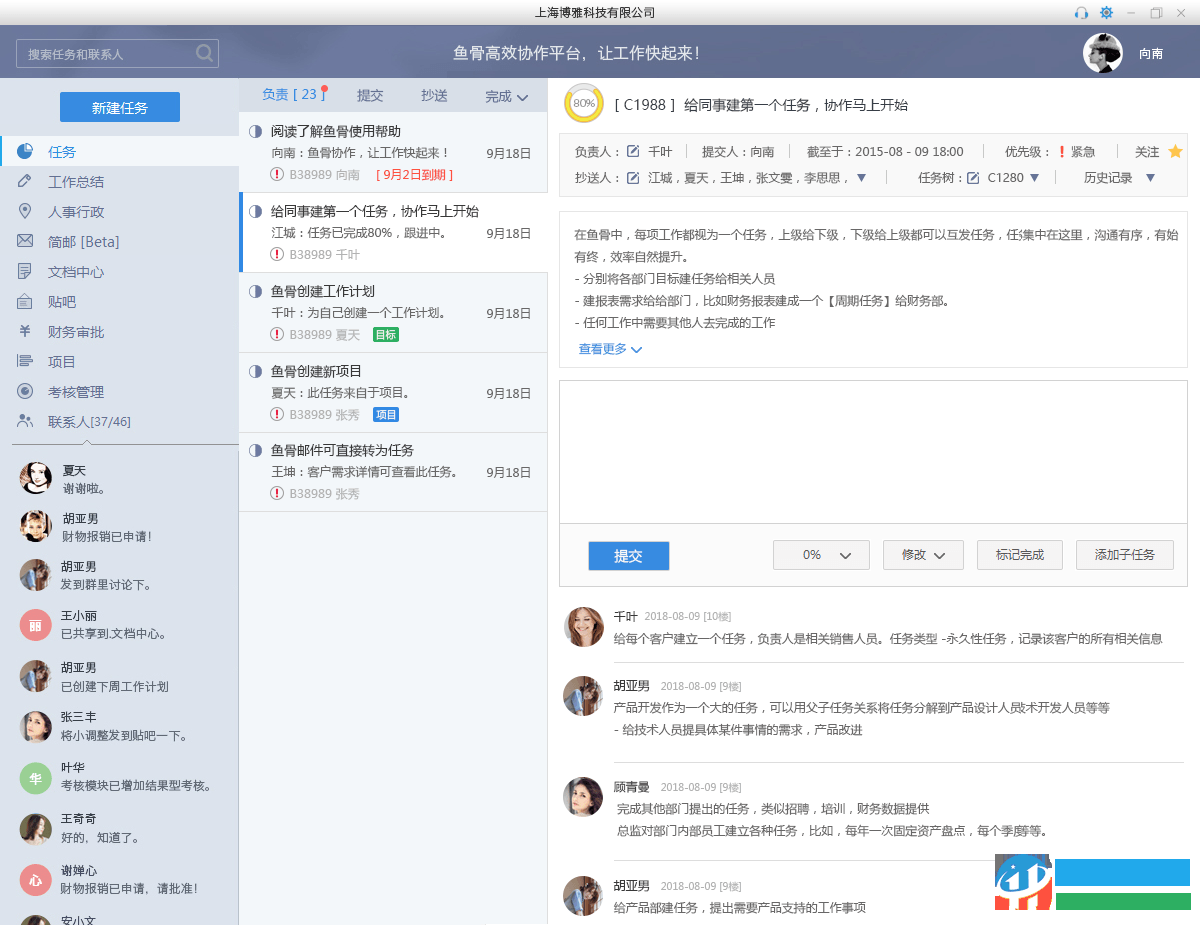Click the 80% progress ring
The width and height of the screenshot is (1200, 925).
click(584, 103)
